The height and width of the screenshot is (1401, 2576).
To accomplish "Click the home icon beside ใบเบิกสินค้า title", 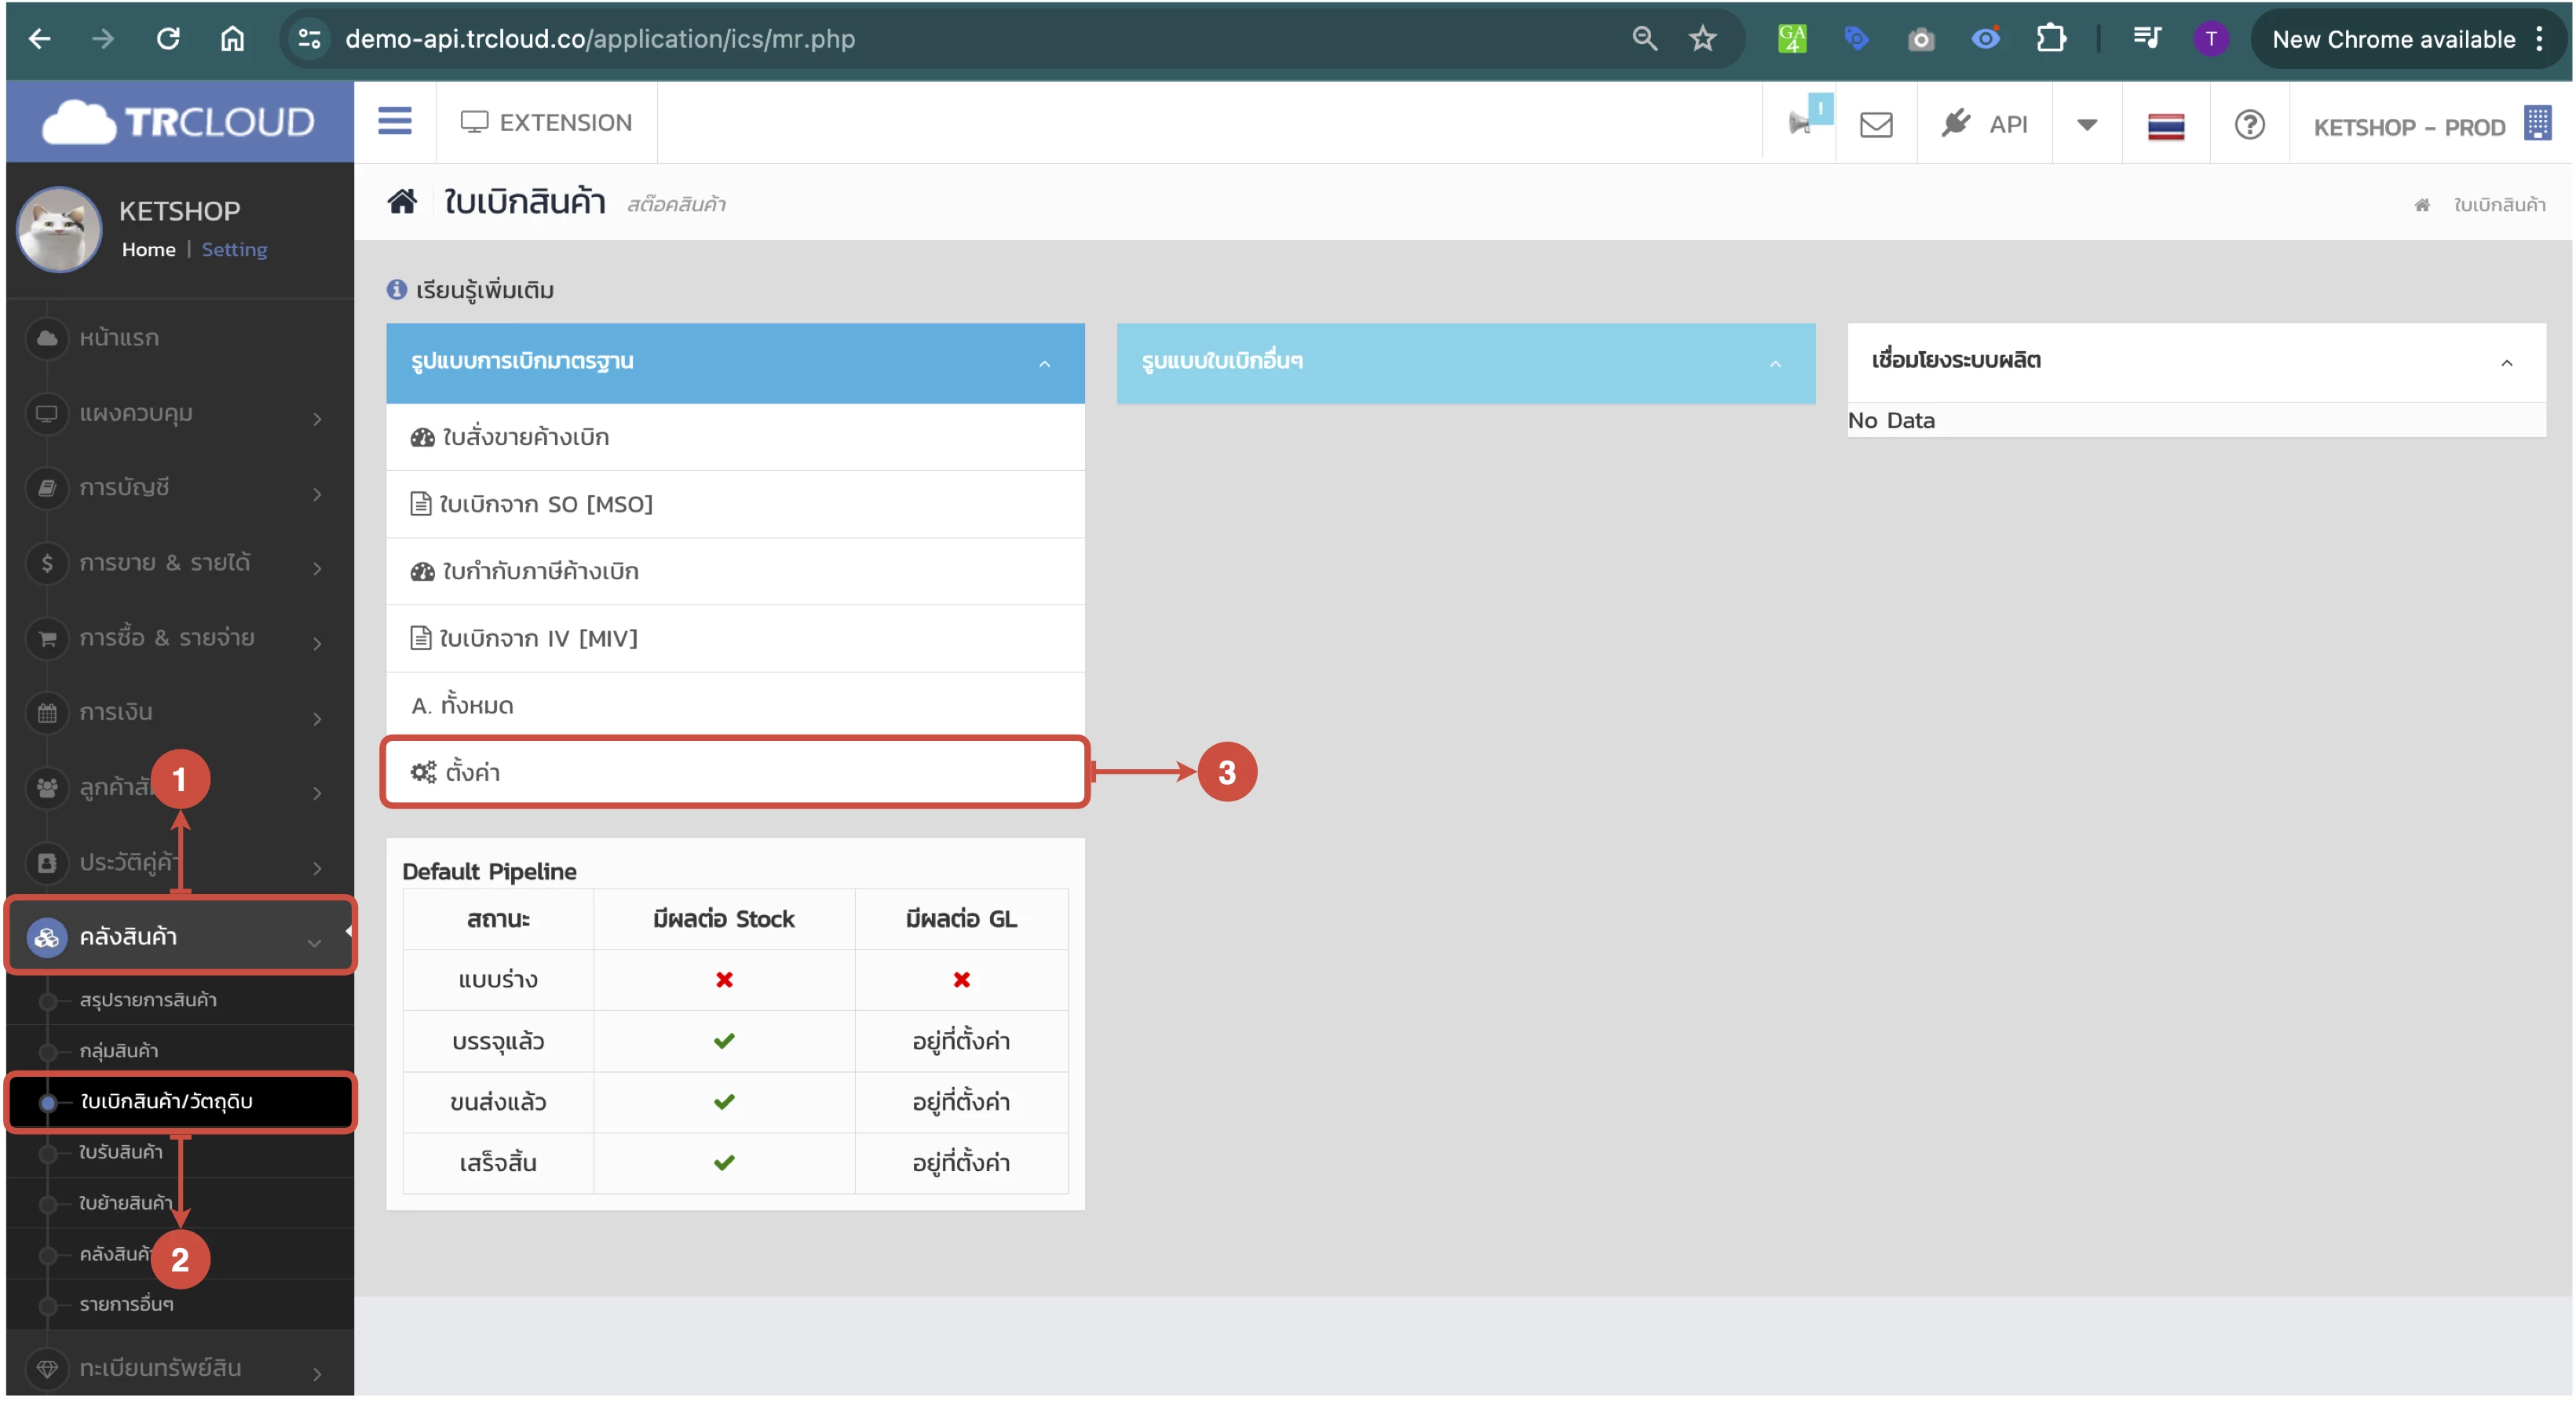I will click(x=402, y=202).
